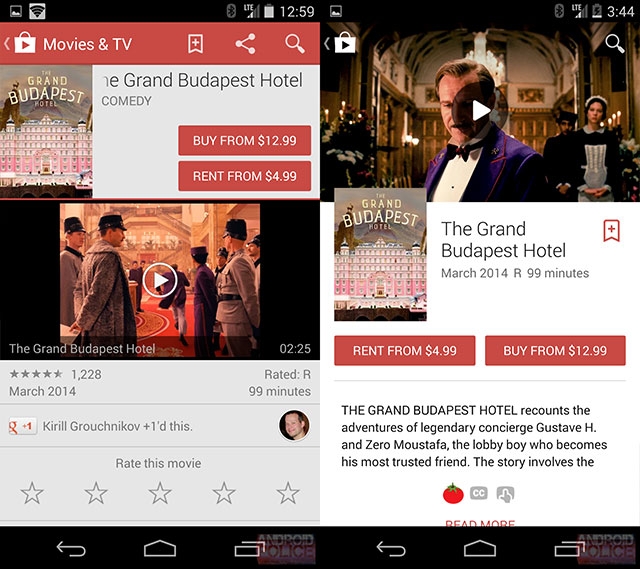Image resolution: width=640 pixels, height=569 pixels.
Task: Tap the white search icon over the right trailer
Action: click(x=614, y=43)
